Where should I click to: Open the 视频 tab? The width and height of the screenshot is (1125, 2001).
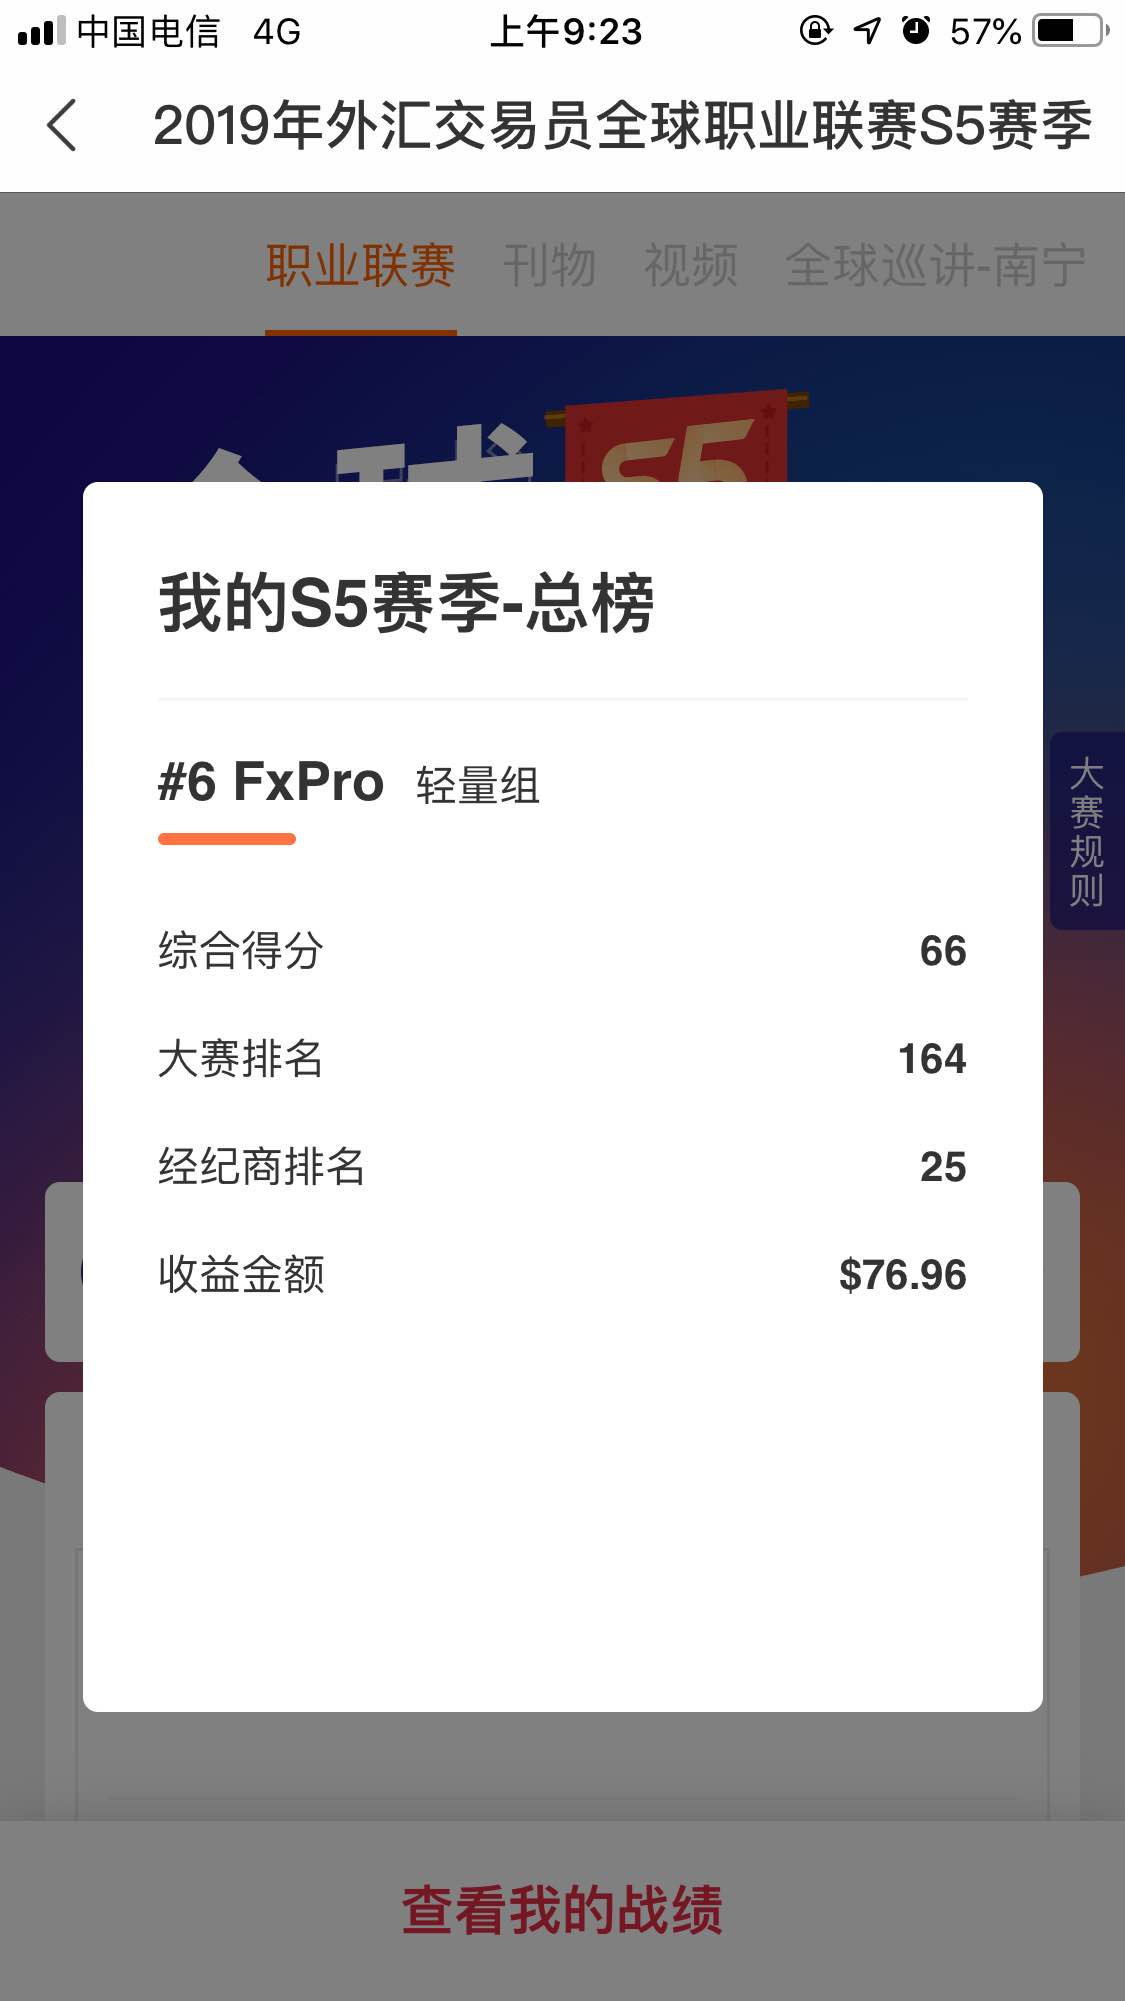pos(691,266)
